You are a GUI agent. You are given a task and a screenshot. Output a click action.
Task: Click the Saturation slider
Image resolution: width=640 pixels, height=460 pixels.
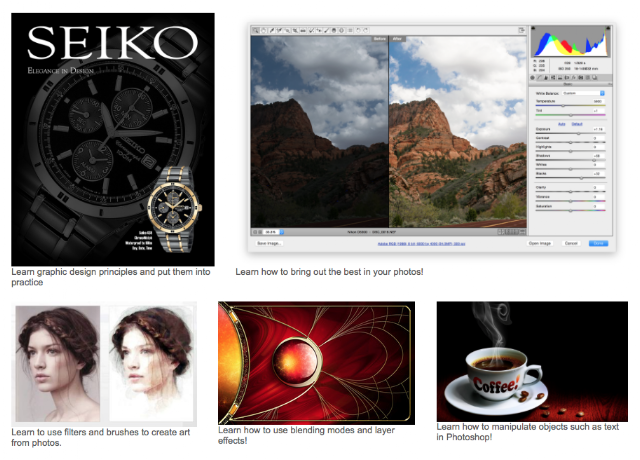(x=570, y=211)
